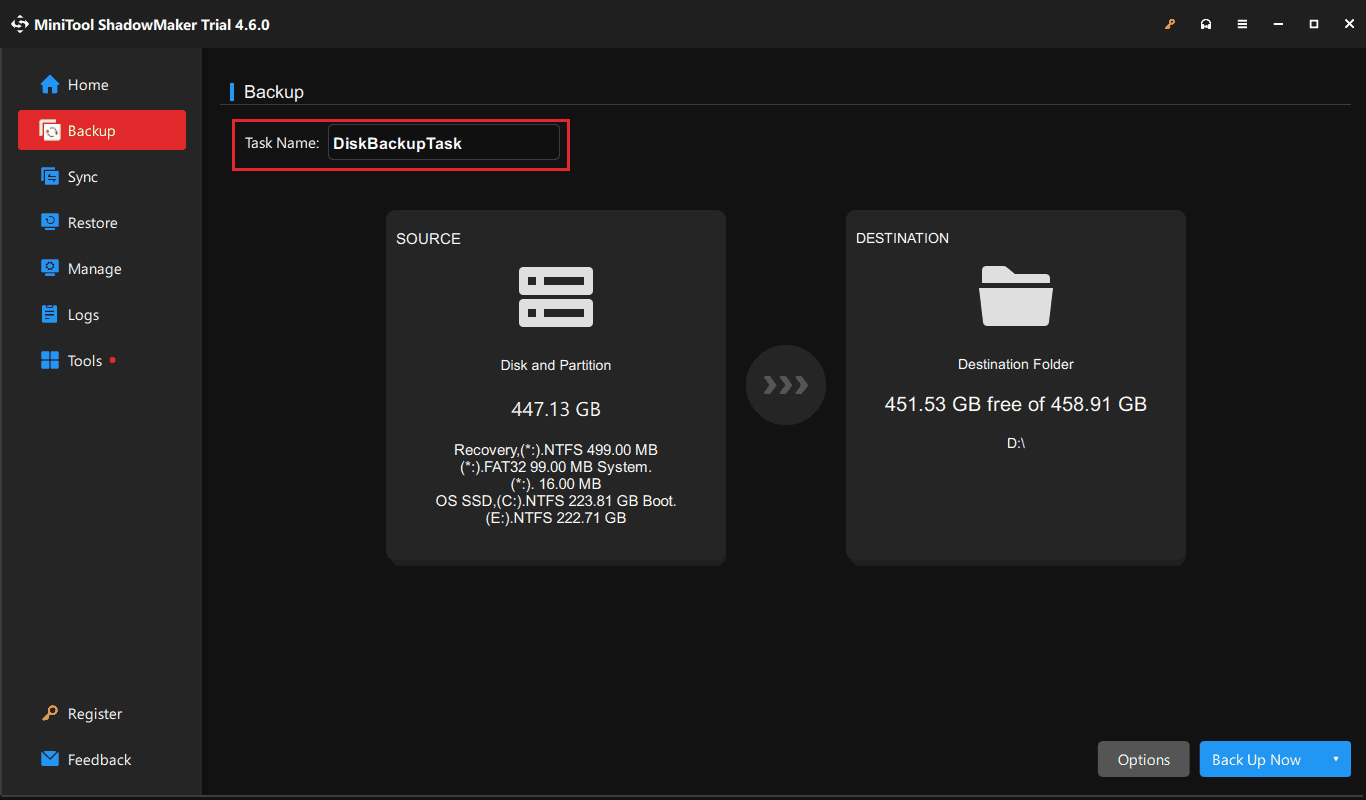
Task: Click the Manage icon in the sidebar
Action: pos(50,269)
